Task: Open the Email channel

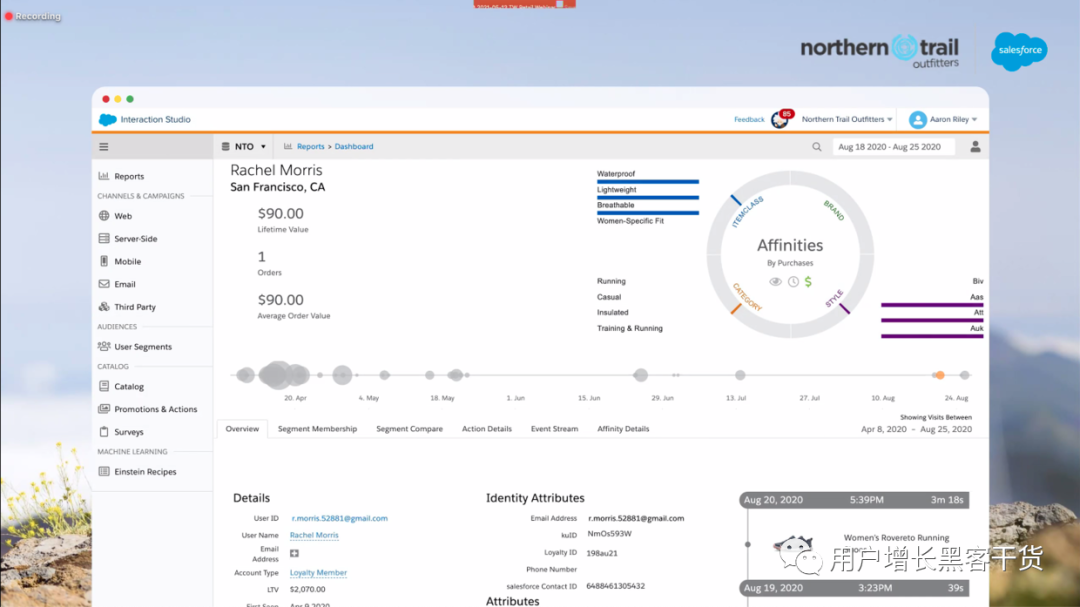Action: coord(125,285)
